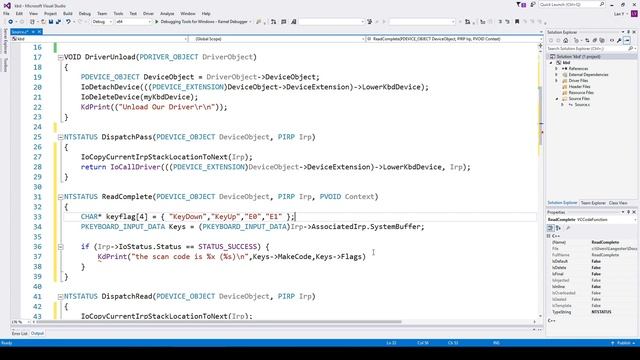
Task: Click the toolbar bookmark icon
Action: (x=517, y=22)
